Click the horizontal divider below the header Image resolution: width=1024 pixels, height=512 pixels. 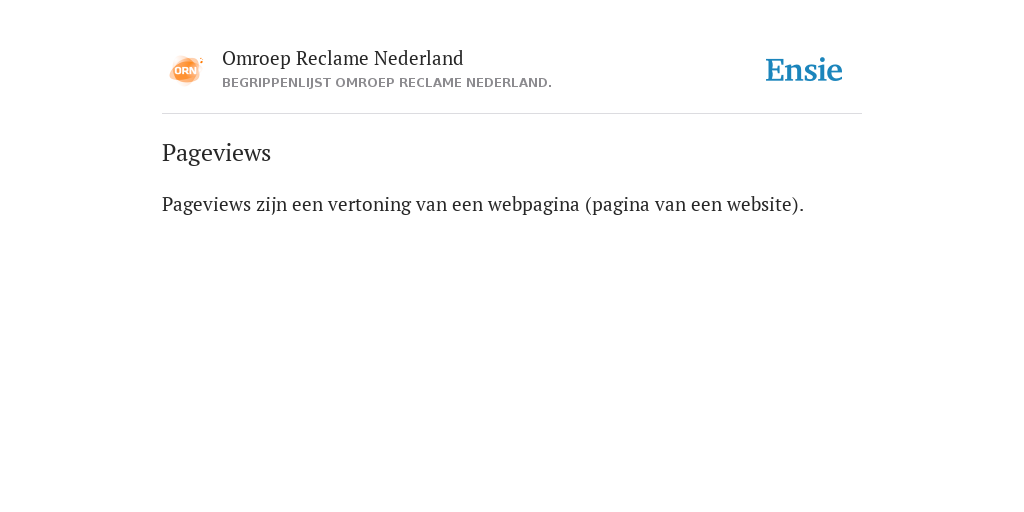coord(512,114)
